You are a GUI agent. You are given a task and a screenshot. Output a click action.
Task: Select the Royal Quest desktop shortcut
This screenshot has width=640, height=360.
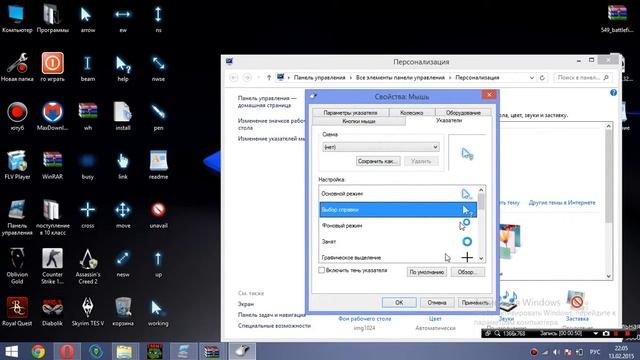[x=17, y=312]
